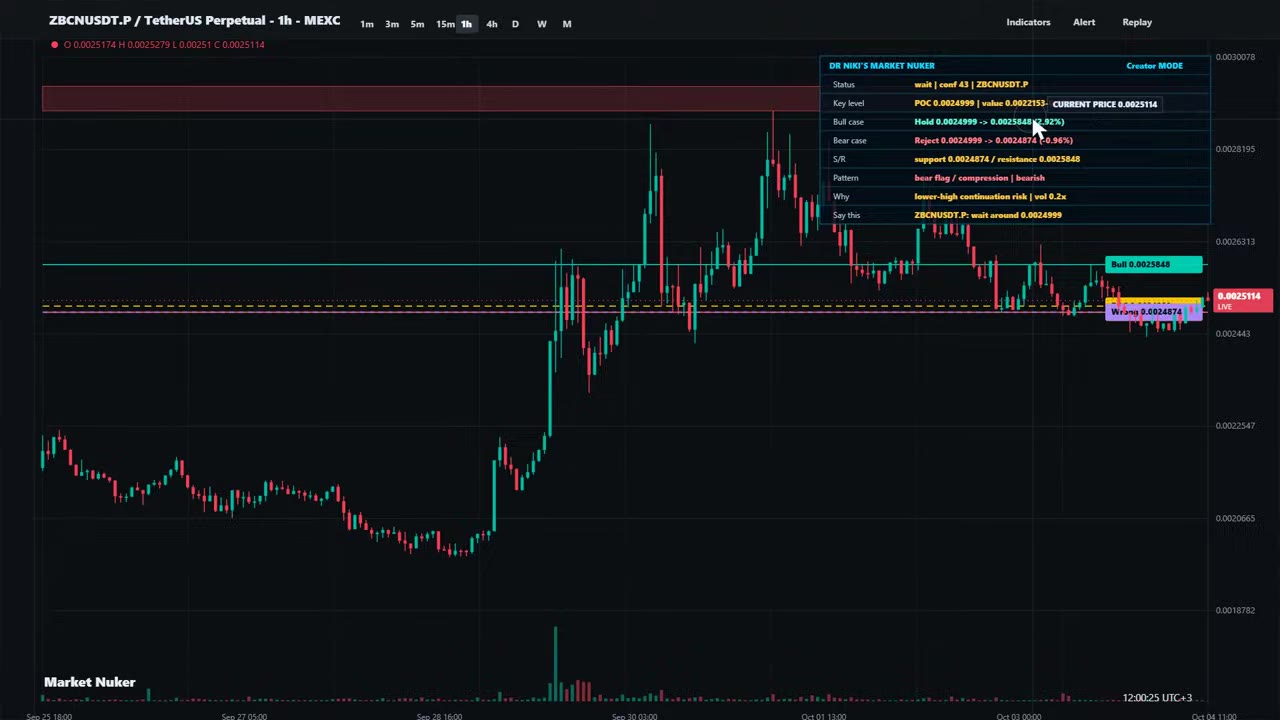The image size is (1280, 720).
Task: Click the red 0.0025114 LIVE price tag
Action: [x=1241, y=300]
